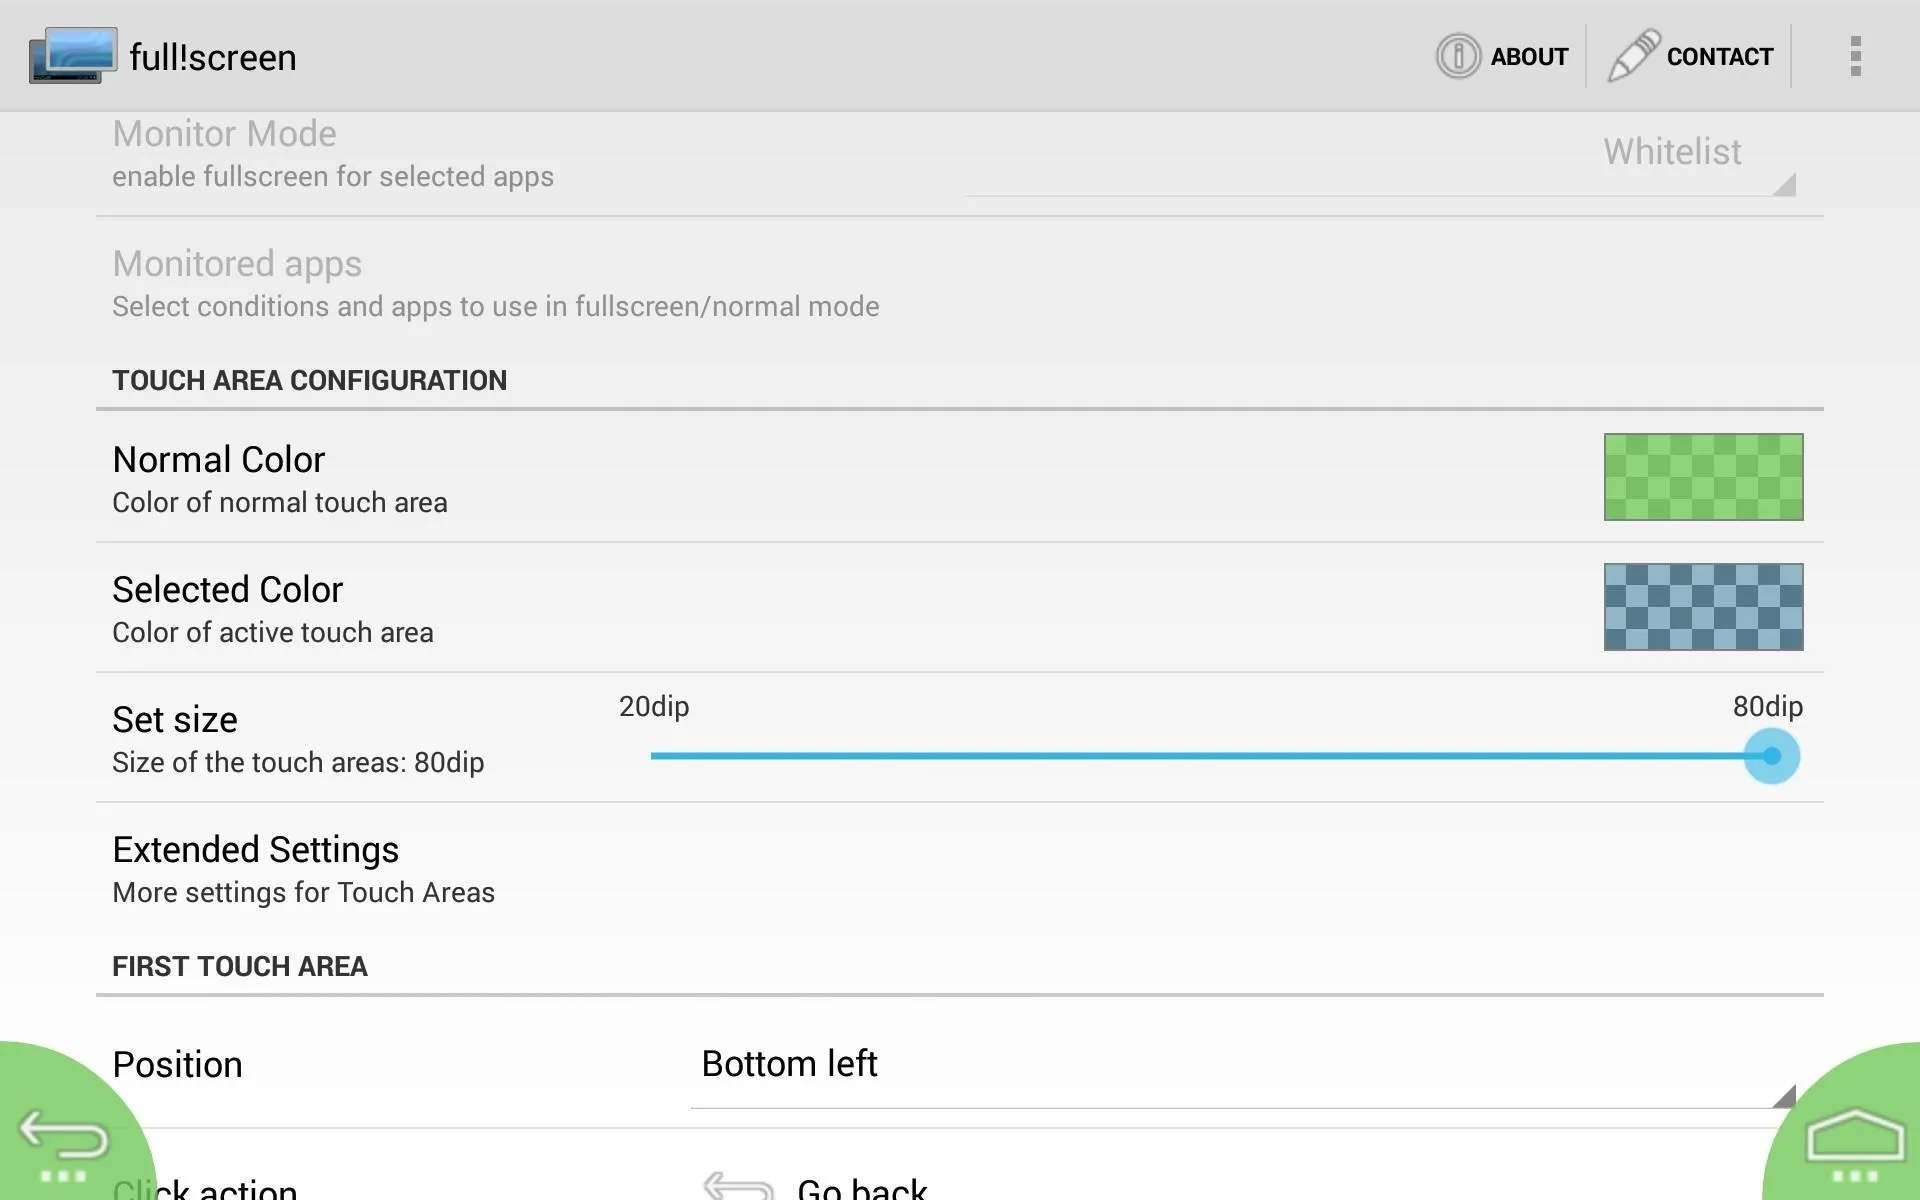Tap the CONTACT label

pyautogui.click(x=1719, y=57)
